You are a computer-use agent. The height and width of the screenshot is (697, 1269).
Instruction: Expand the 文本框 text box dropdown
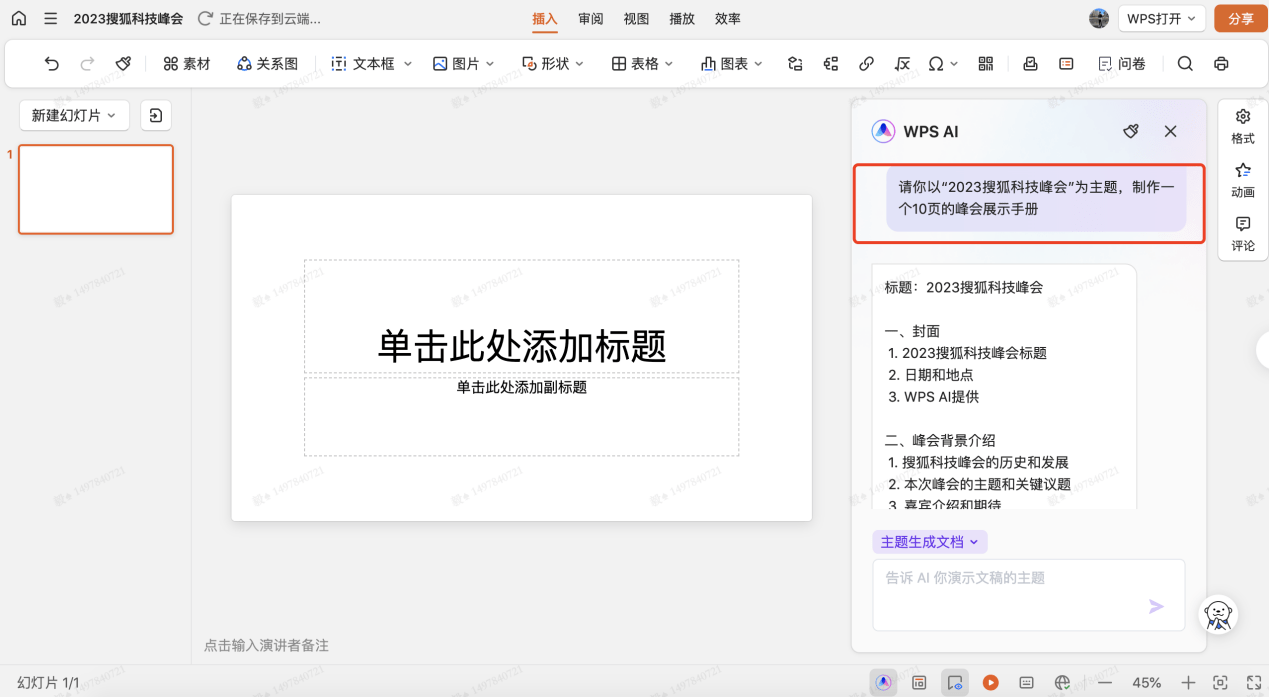(410, 63)
